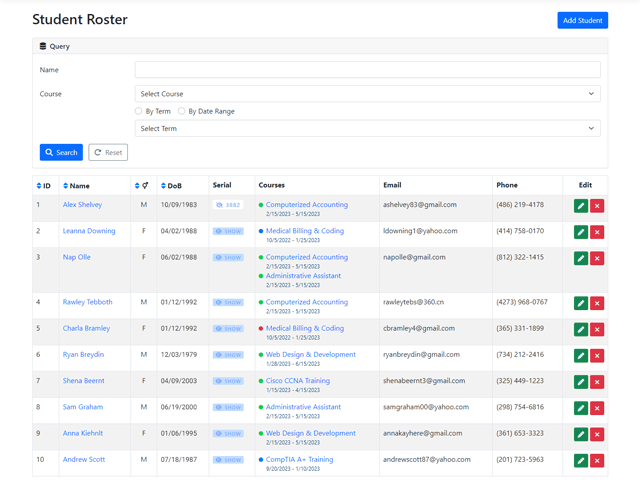This screenshot has width=640, height=490.
Task: Edit Shena Beernt's record with pencil icon
Action: click(581, 382)
